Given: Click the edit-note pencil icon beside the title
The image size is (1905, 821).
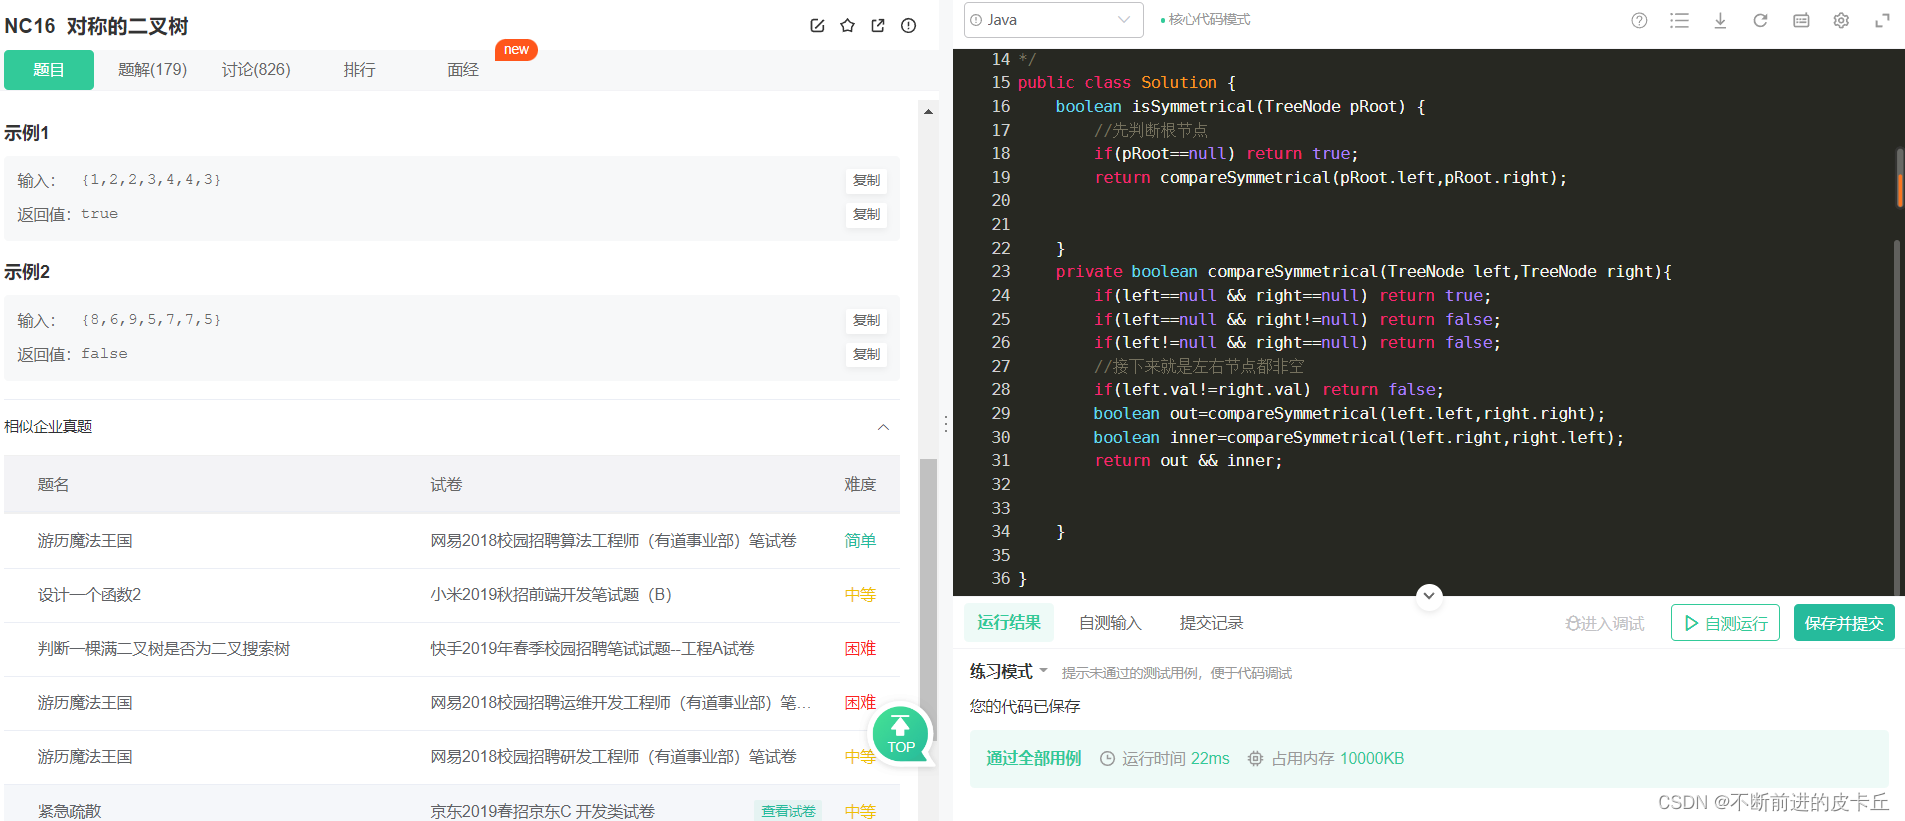Looking at the screenshot, I should (817, 26).
